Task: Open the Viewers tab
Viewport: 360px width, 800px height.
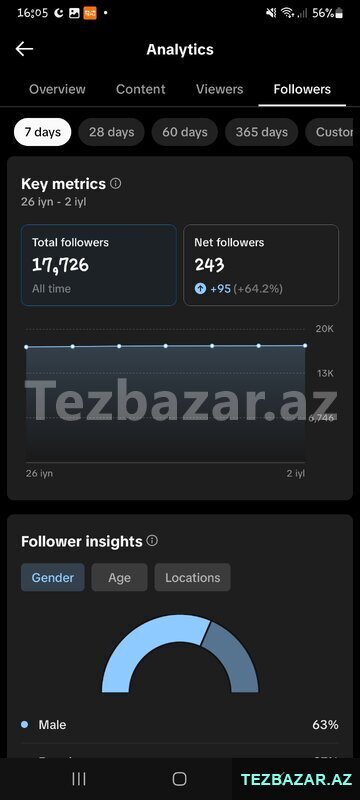Action: (x=219, y=89)
